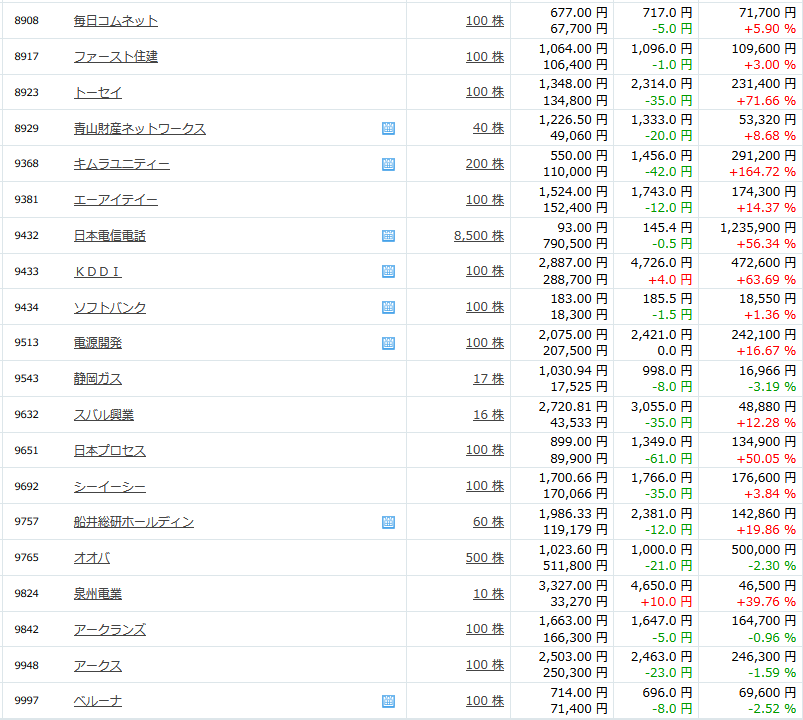803x720 pixels.
Task: Click the 100 株 link for 毎日コムネット
Action: (x=485, y=20)
